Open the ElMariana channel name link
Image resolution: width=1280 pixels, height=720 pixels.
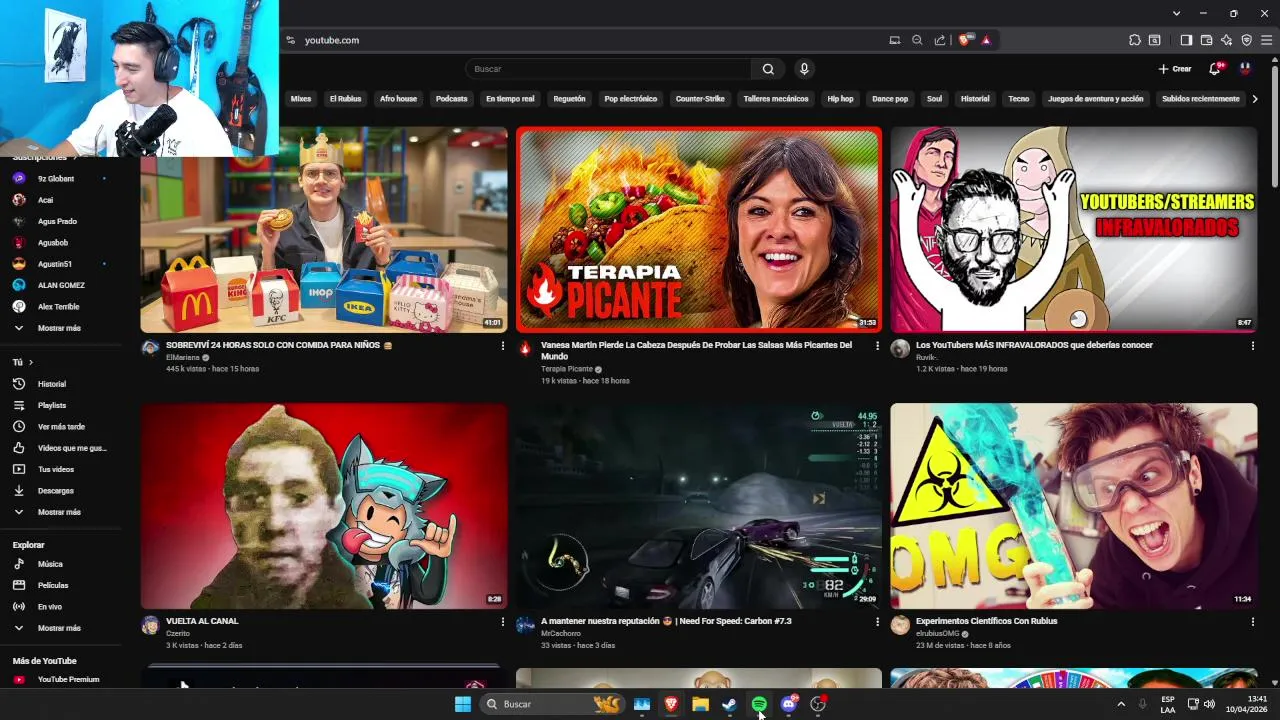(183, 357)
